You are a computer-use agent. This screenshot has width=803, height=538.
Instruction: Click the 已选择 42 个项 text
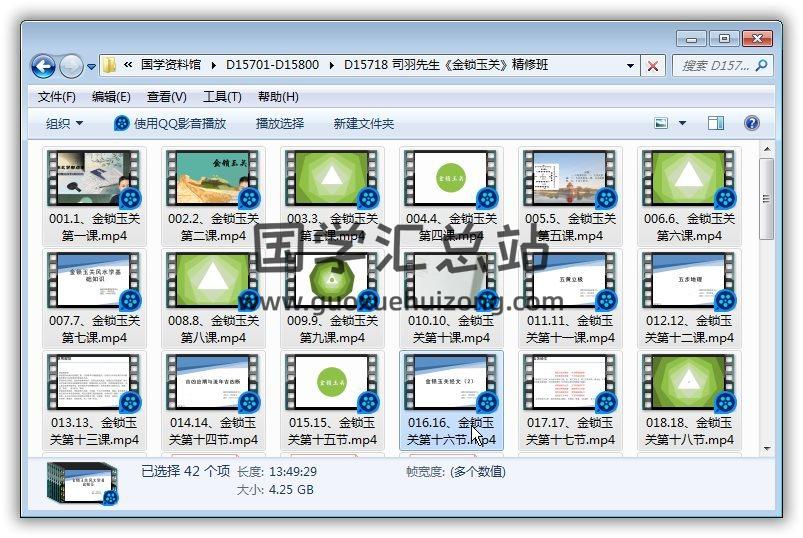[x=185, y=471]
